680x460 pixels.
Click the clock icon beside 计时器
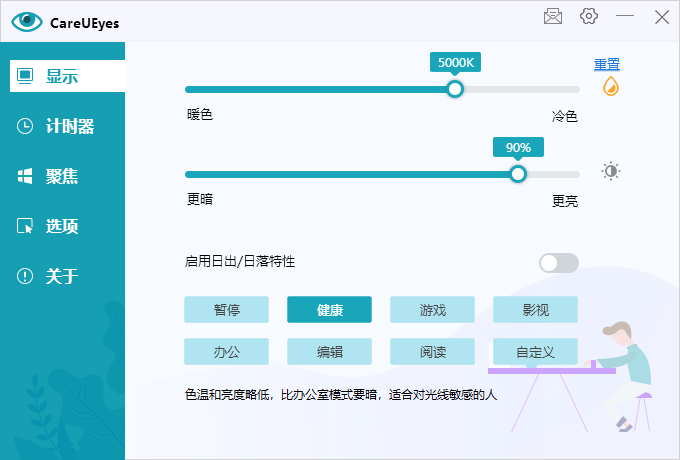tap(25, 126)
